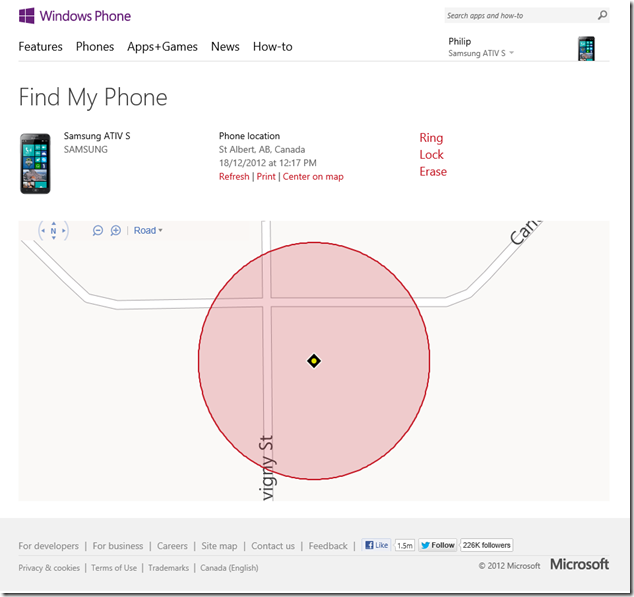
Task: Zoom in the map
Action: coord(115,230)
